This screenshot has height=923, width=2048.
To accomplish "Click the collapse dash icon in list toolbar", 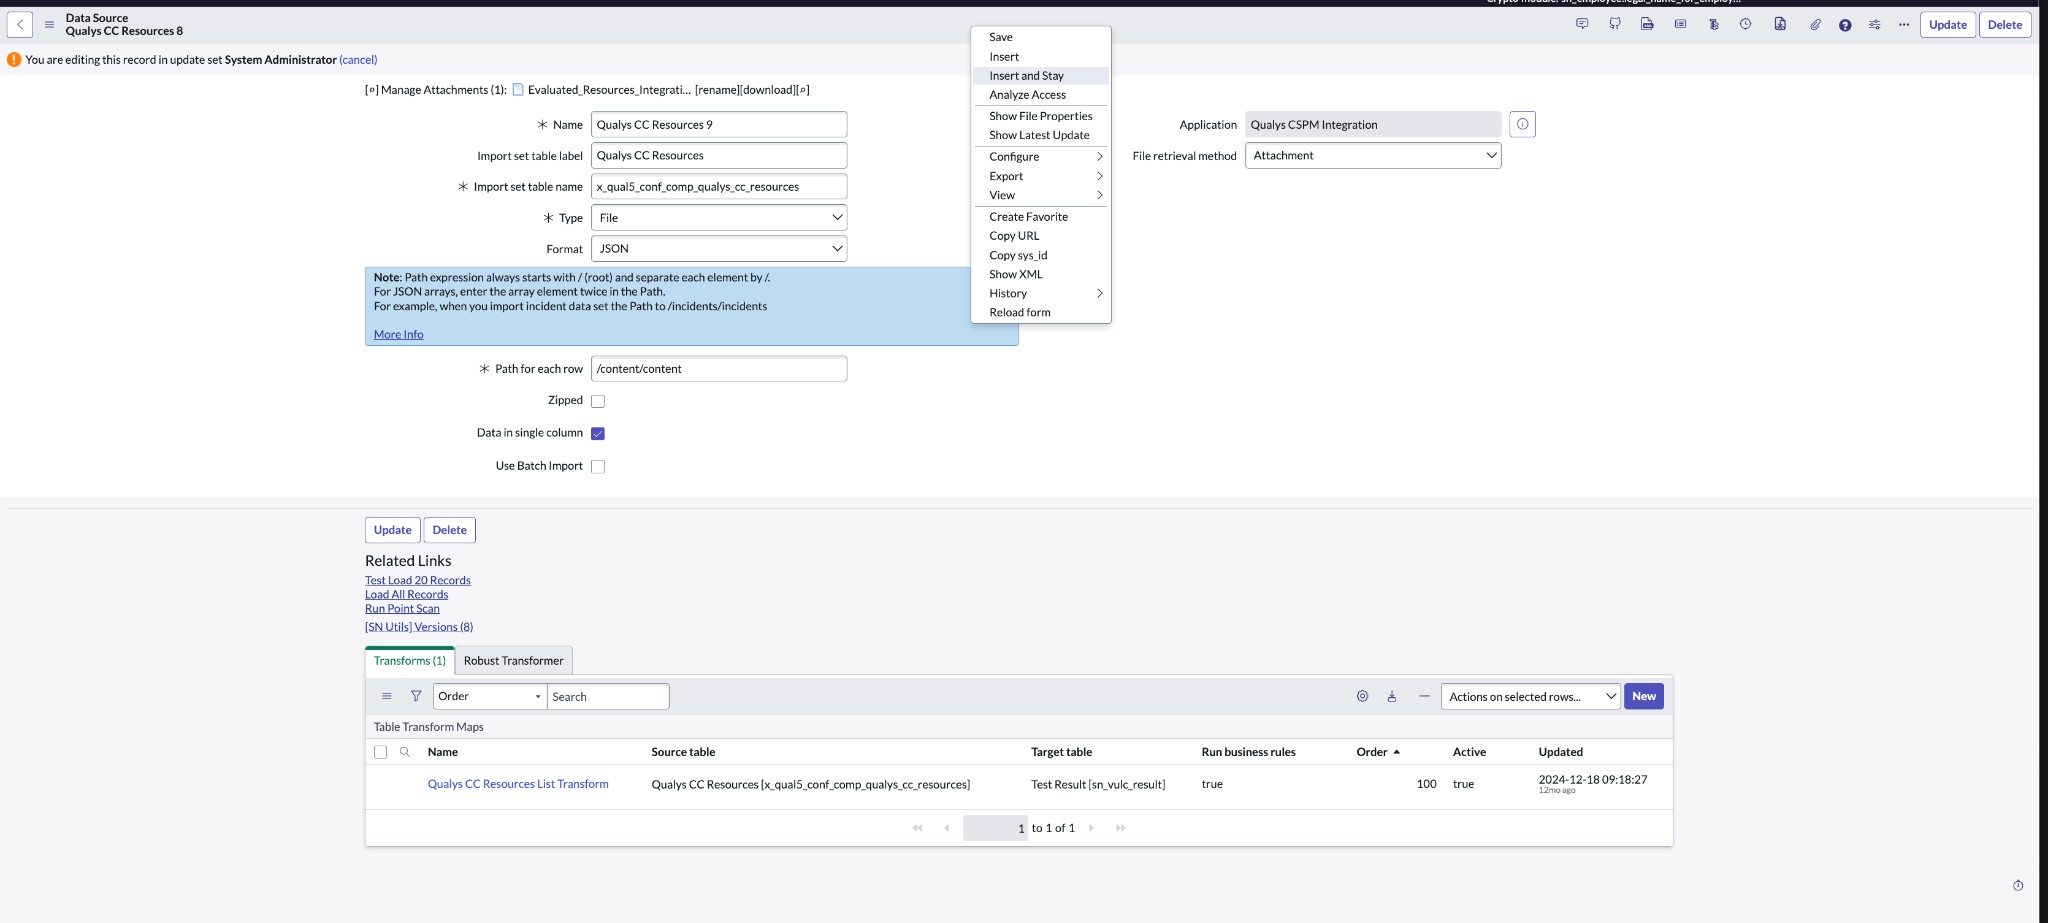I will point(1424,696).
